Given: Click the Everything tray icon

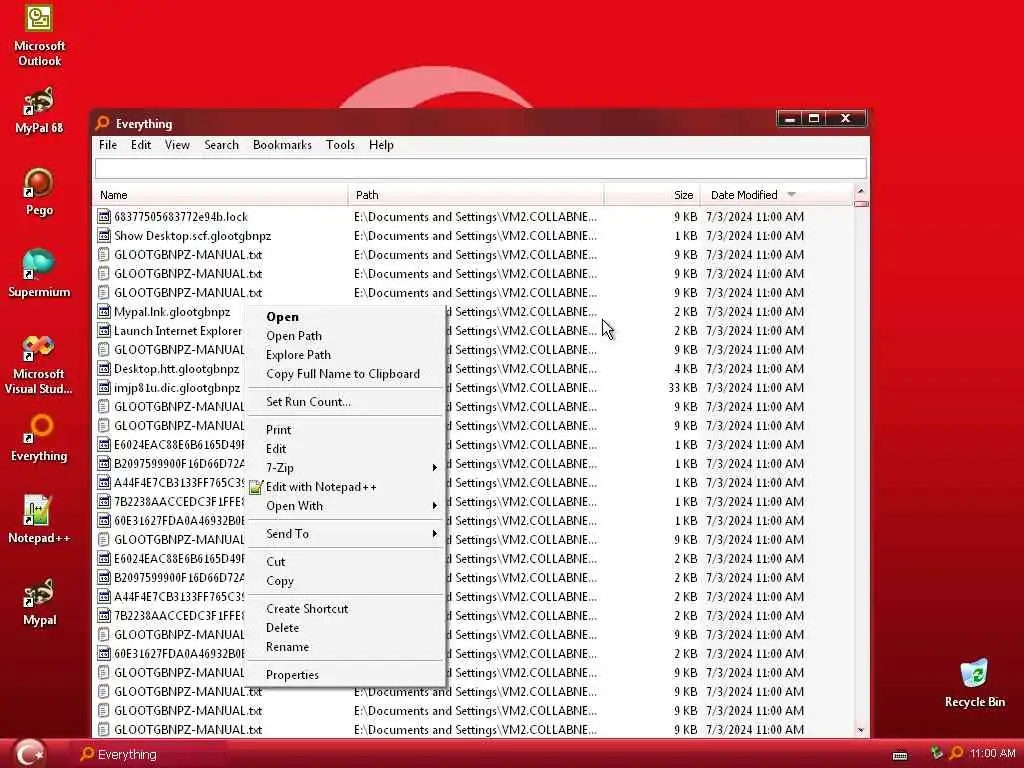Looking at the screenshot, I should pos(956,754).
